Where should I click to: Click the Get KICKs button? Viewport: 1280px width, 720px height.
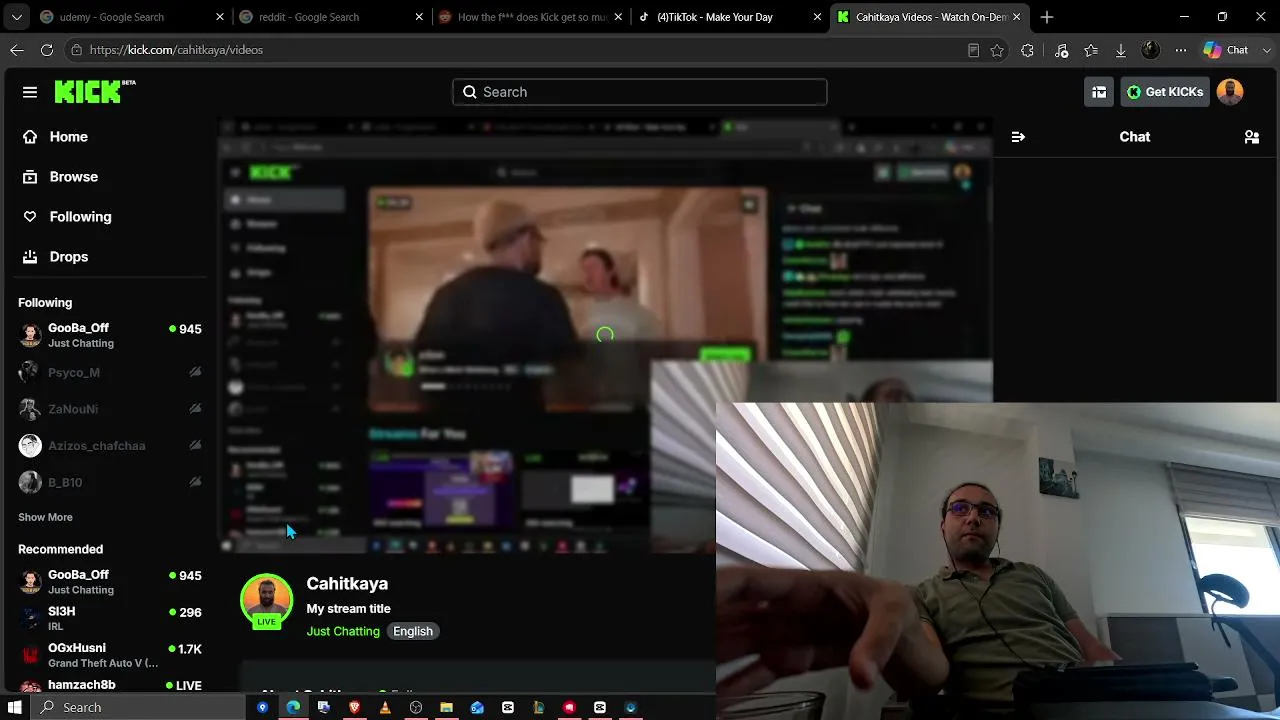click(1165, 92)
